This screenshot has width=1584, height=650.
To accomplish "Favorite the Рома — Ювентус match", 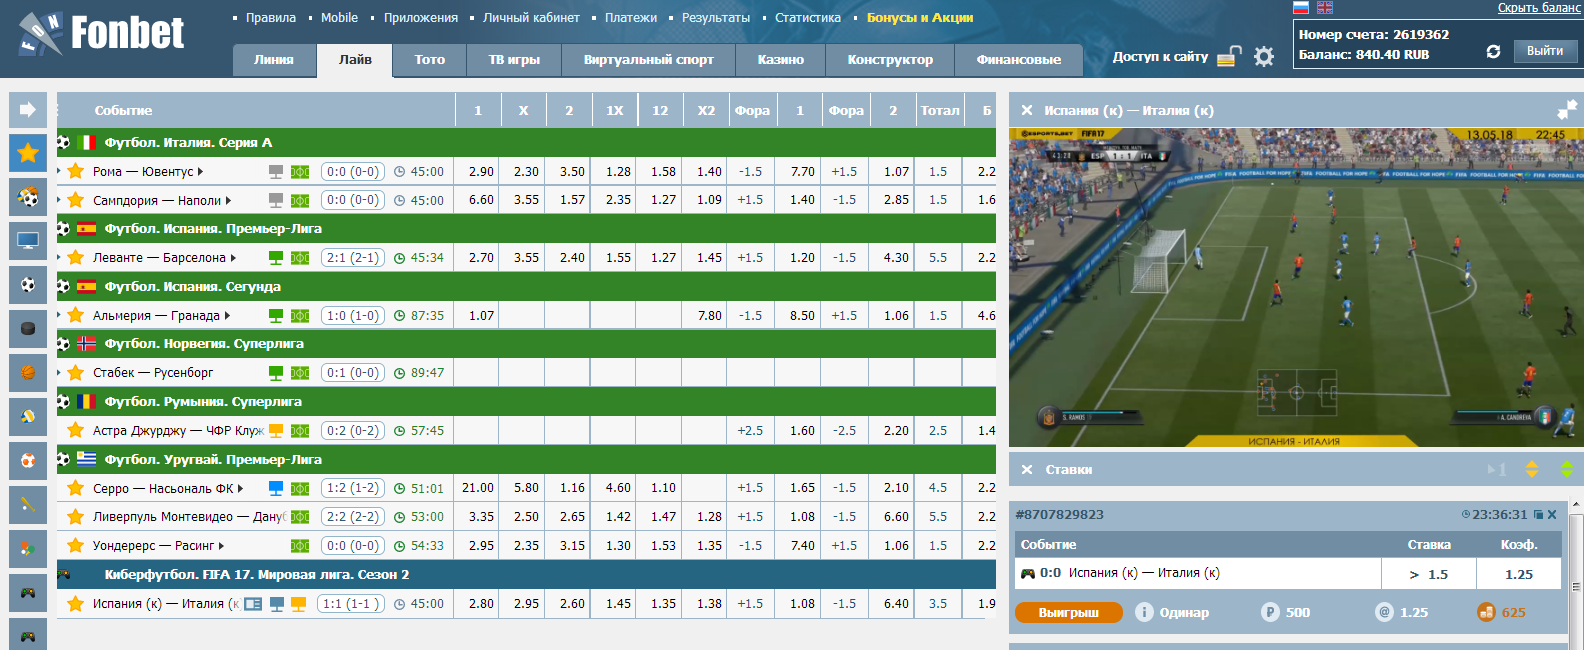I will [x=75, y=171].
